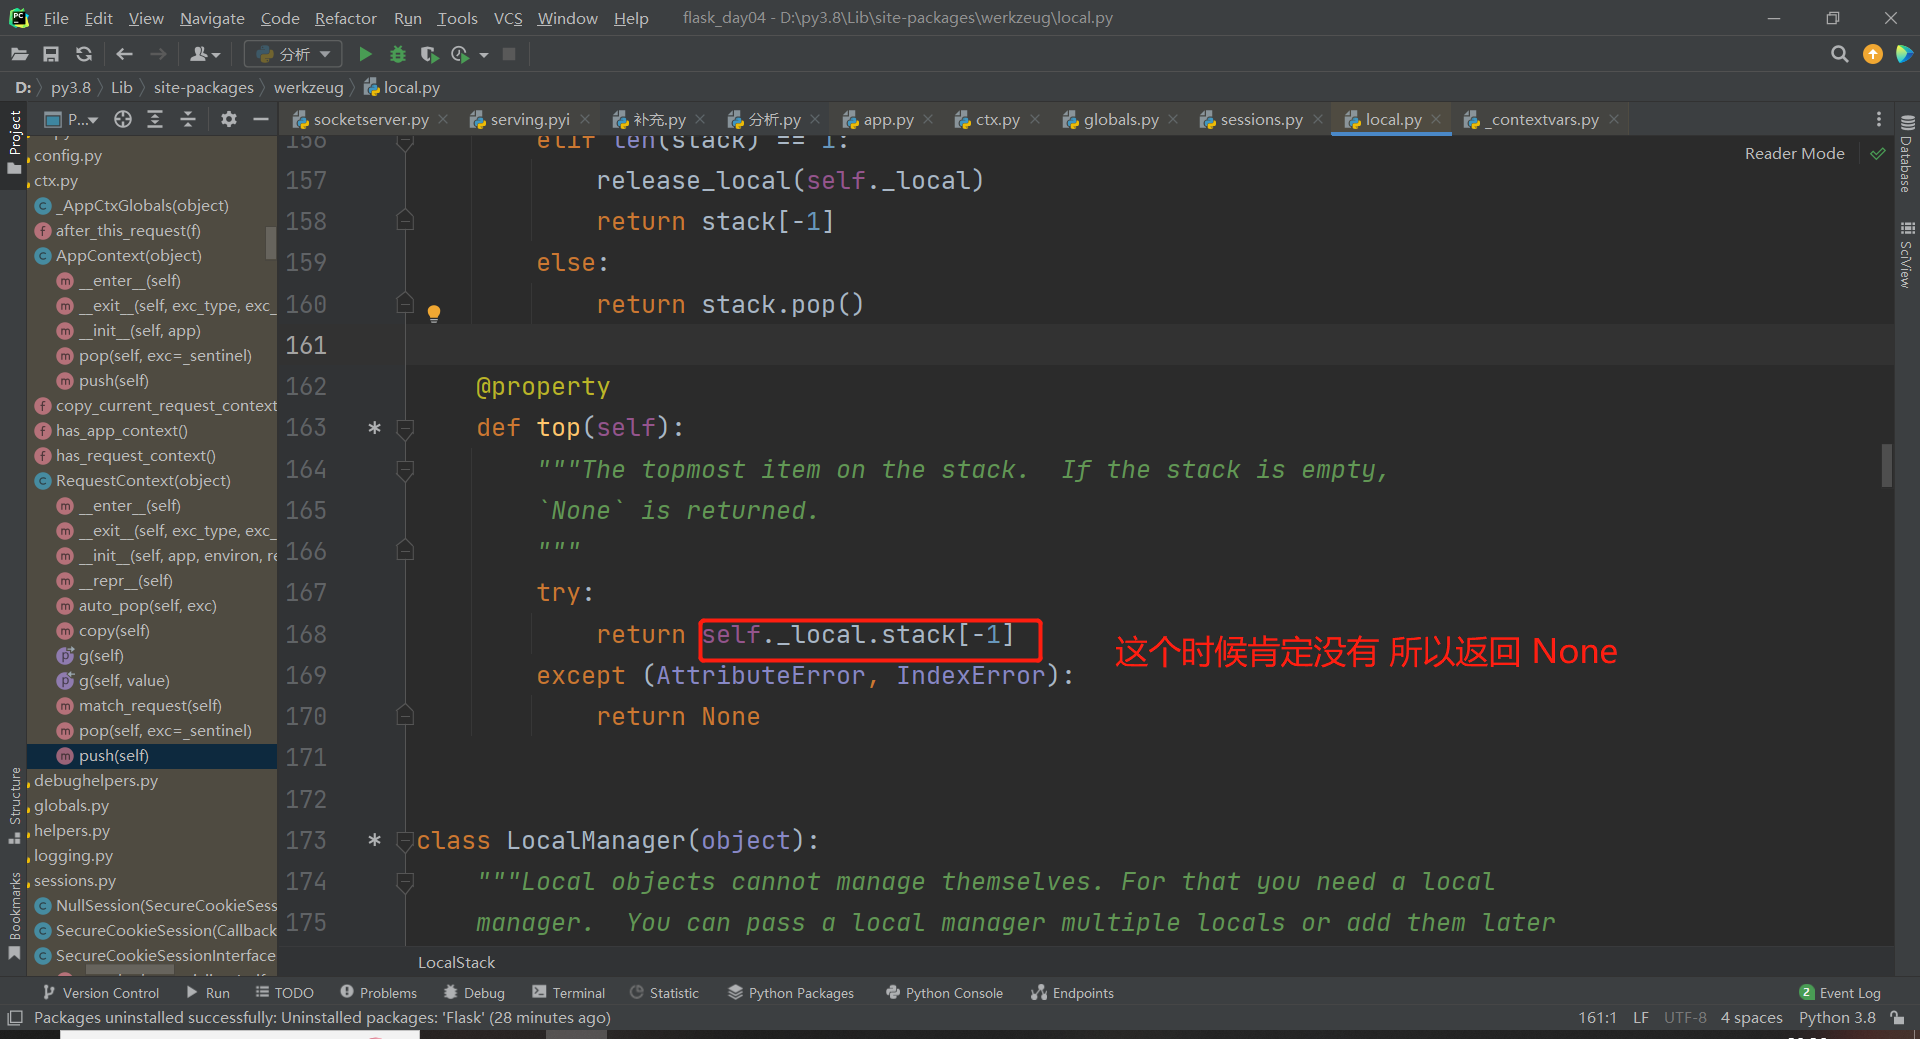Select push(self) under RequestContext

click(x=152, y=756)
